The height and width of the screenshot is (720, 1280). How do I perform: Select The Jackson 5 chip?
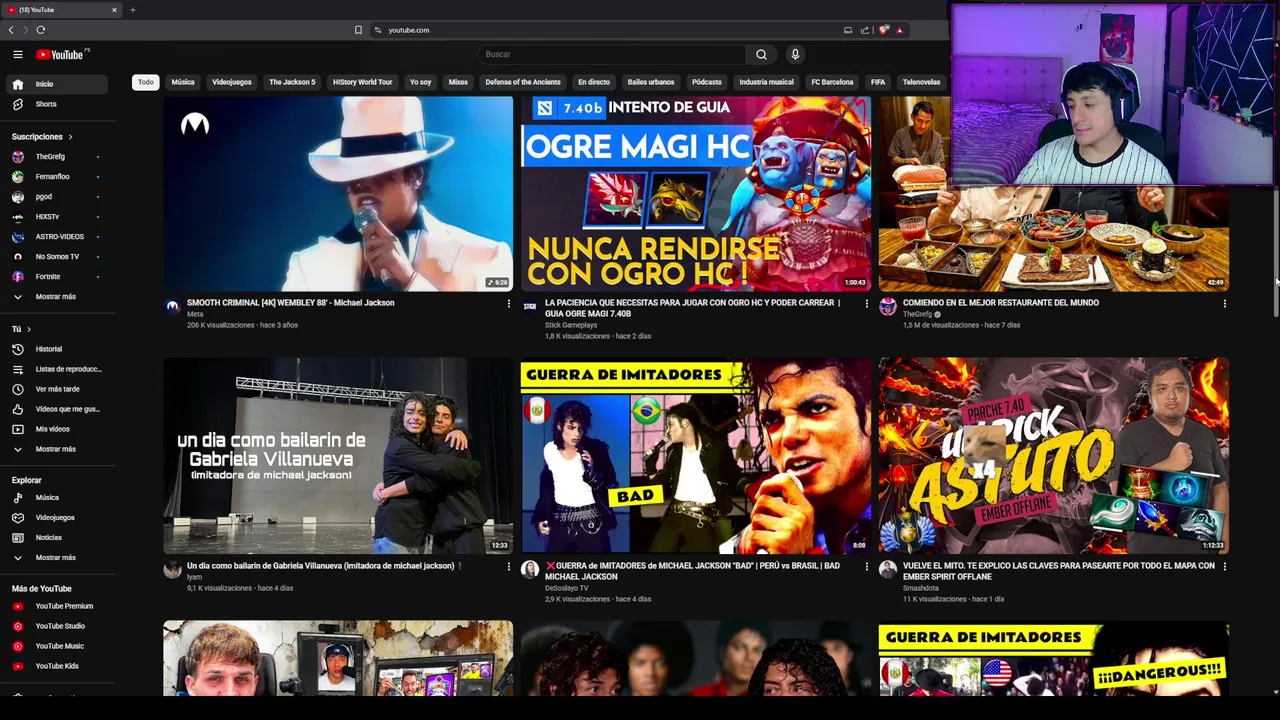pyautogui.click(x=292, y=82)
